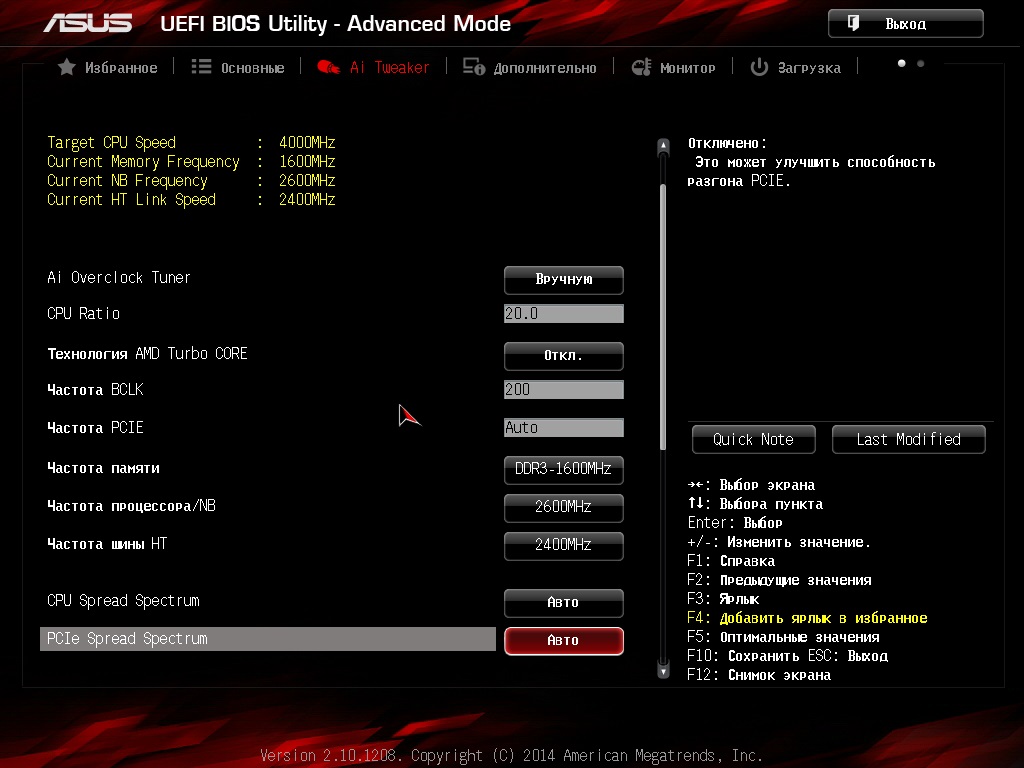Viewport: 1024px width, 768px height.
Task: Click the Отключено help description text
Action: point(811,162)
